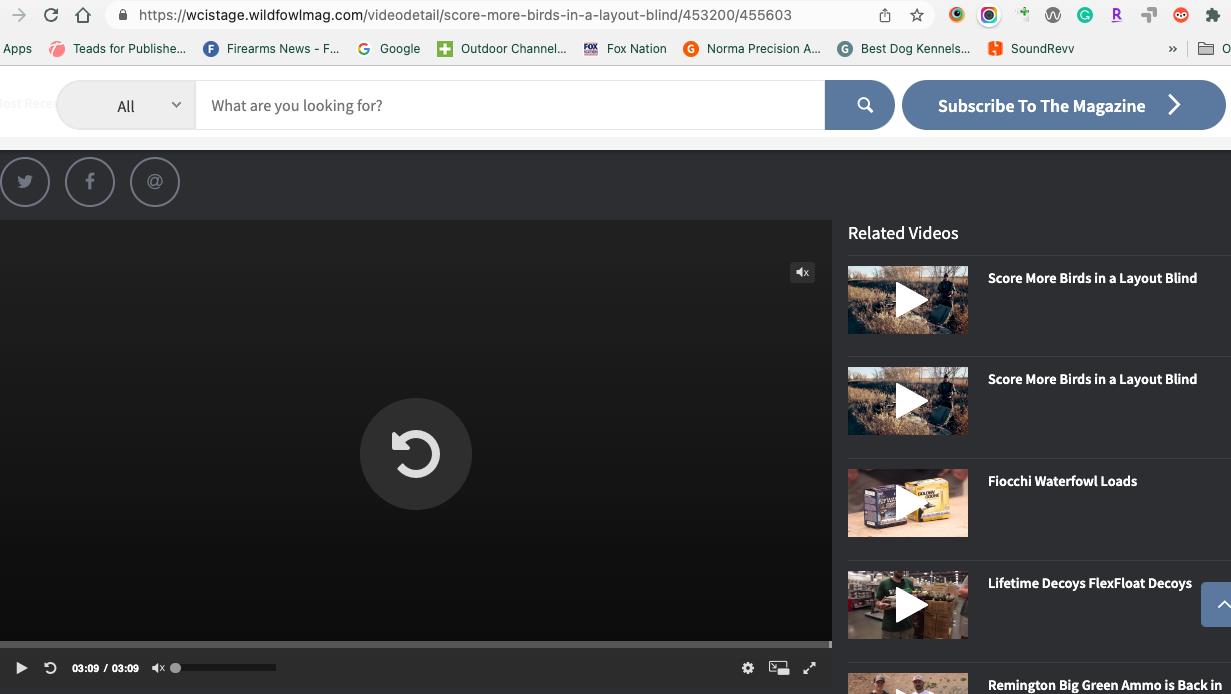
Task: Open first Score More Birds video thumbnail
Action: [908, 300]
